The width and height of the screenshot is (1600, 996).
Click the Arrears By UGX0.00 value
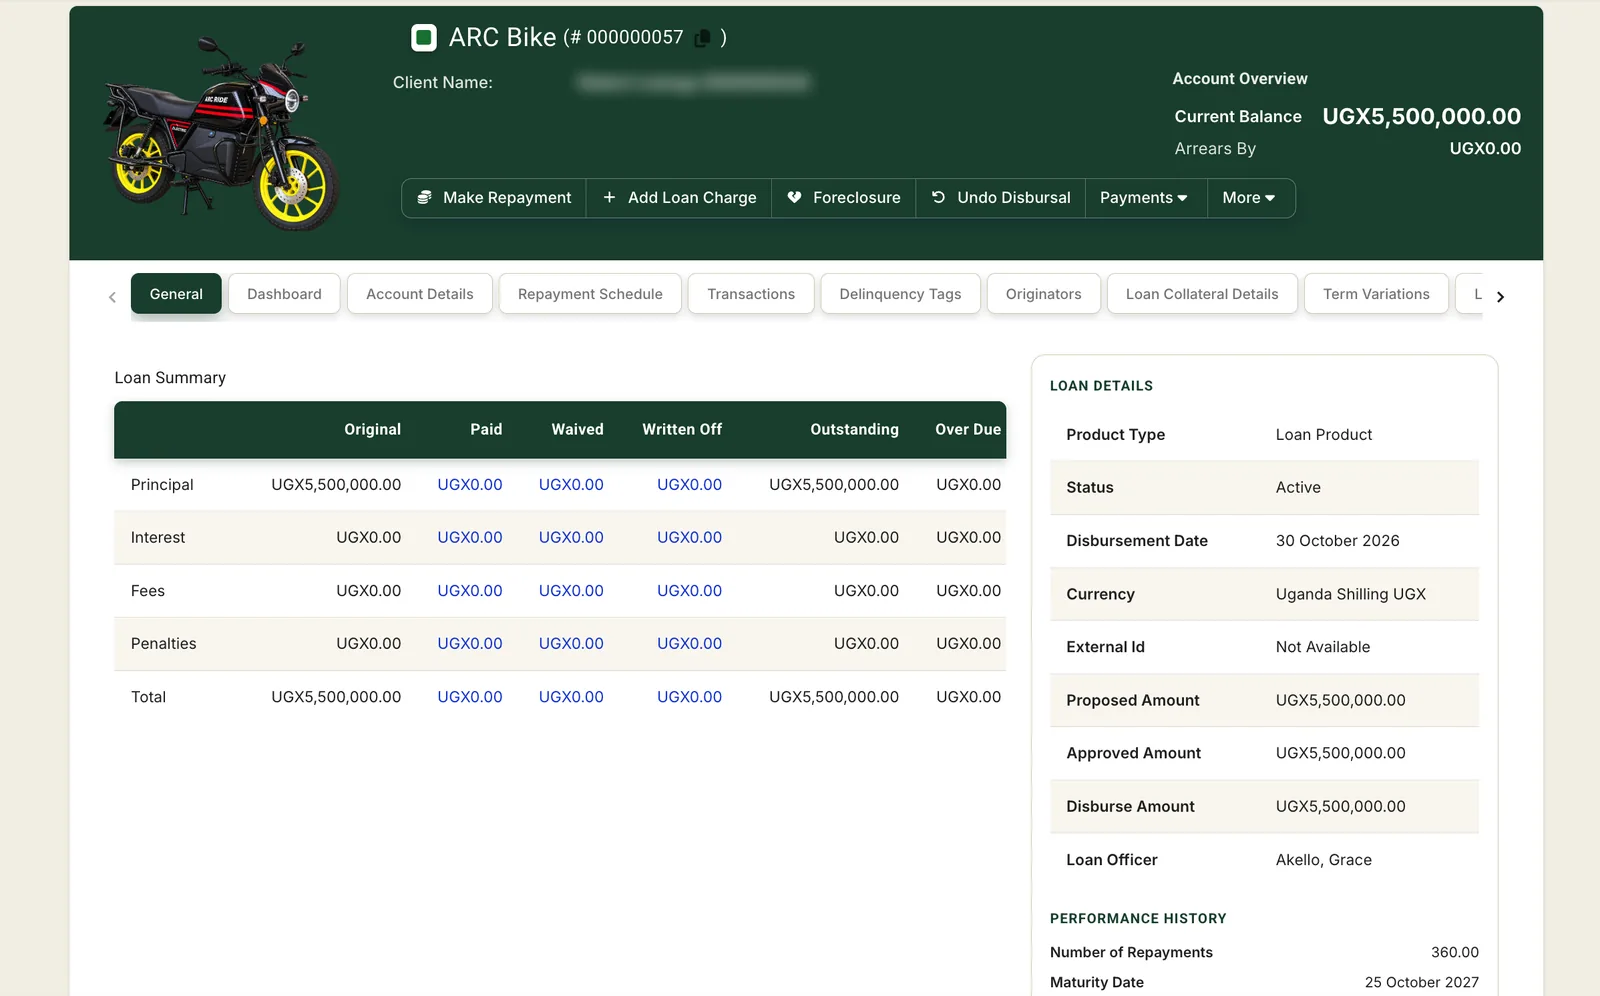pyautogui.click(x=1485, y=149)
